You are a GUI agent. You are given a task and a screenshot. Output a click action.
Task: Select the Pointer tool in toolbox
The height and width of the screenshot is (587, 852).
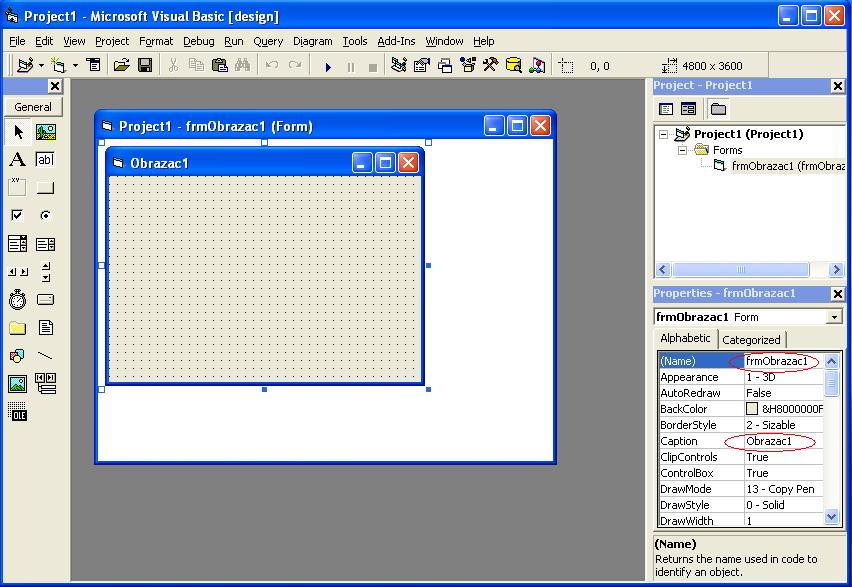pyautogui.click(x=18, y=132)
